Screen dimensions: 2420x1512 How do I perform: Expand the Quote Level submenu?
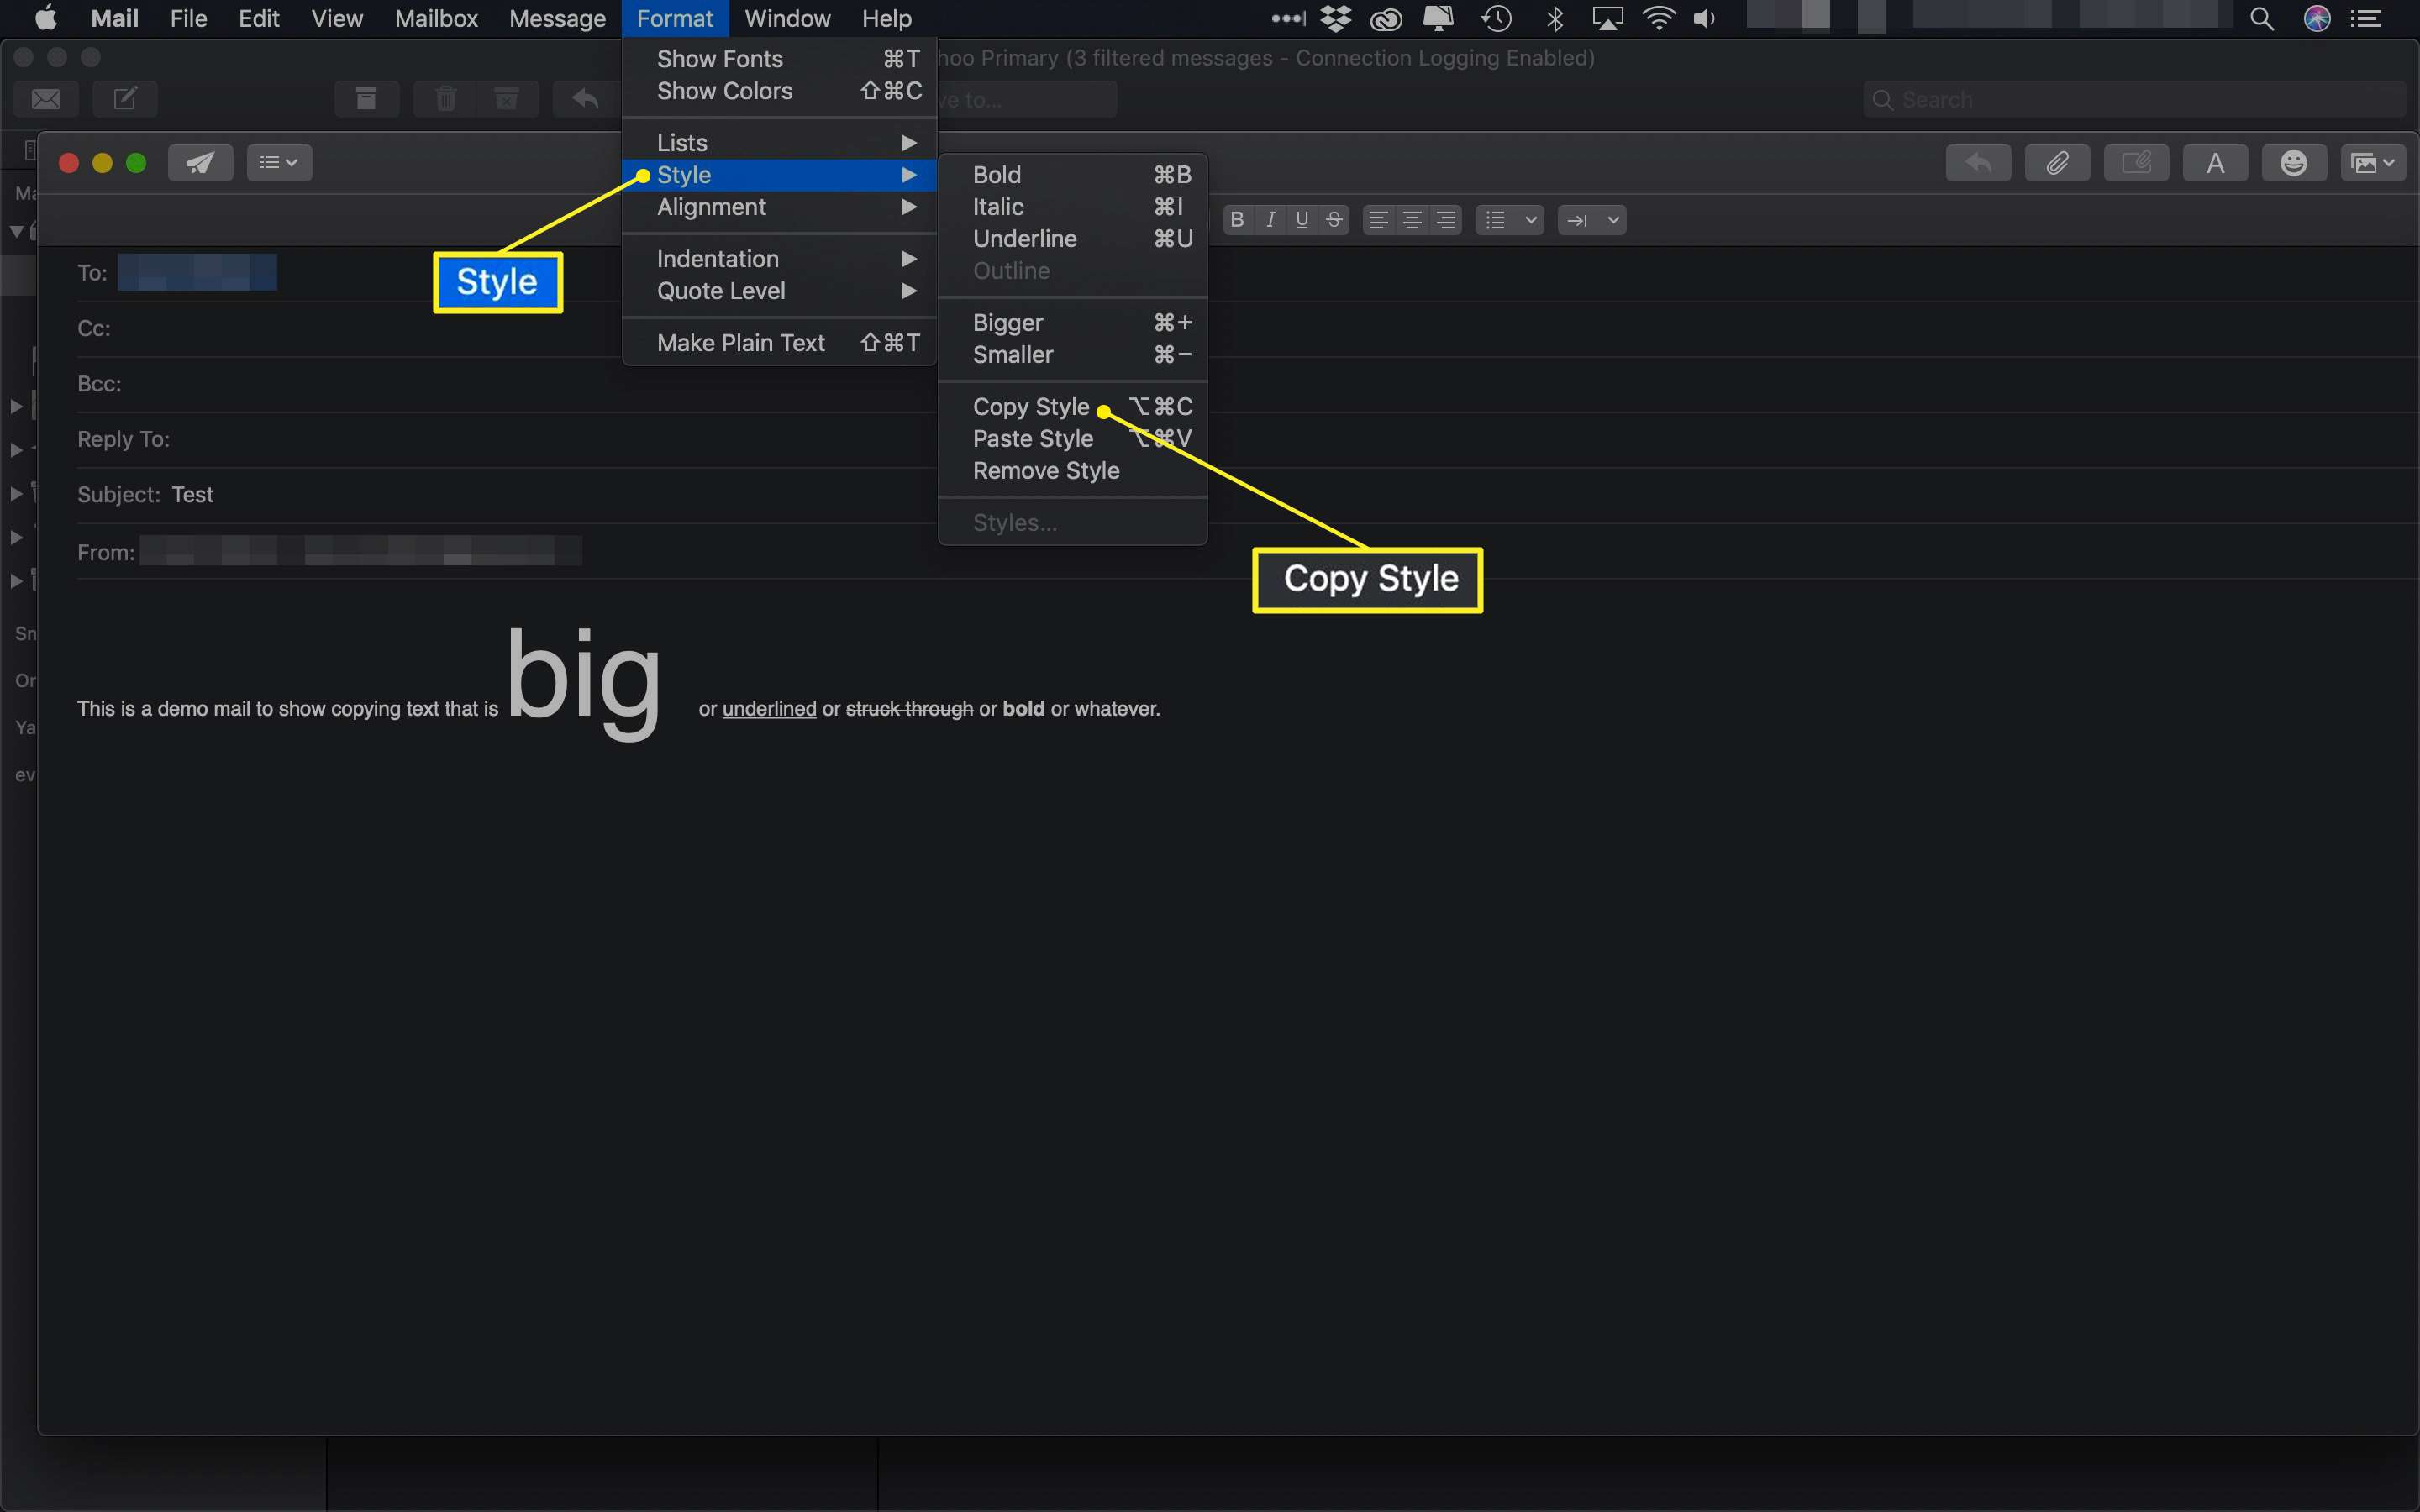pyautogui.click(x=779, y=291)
